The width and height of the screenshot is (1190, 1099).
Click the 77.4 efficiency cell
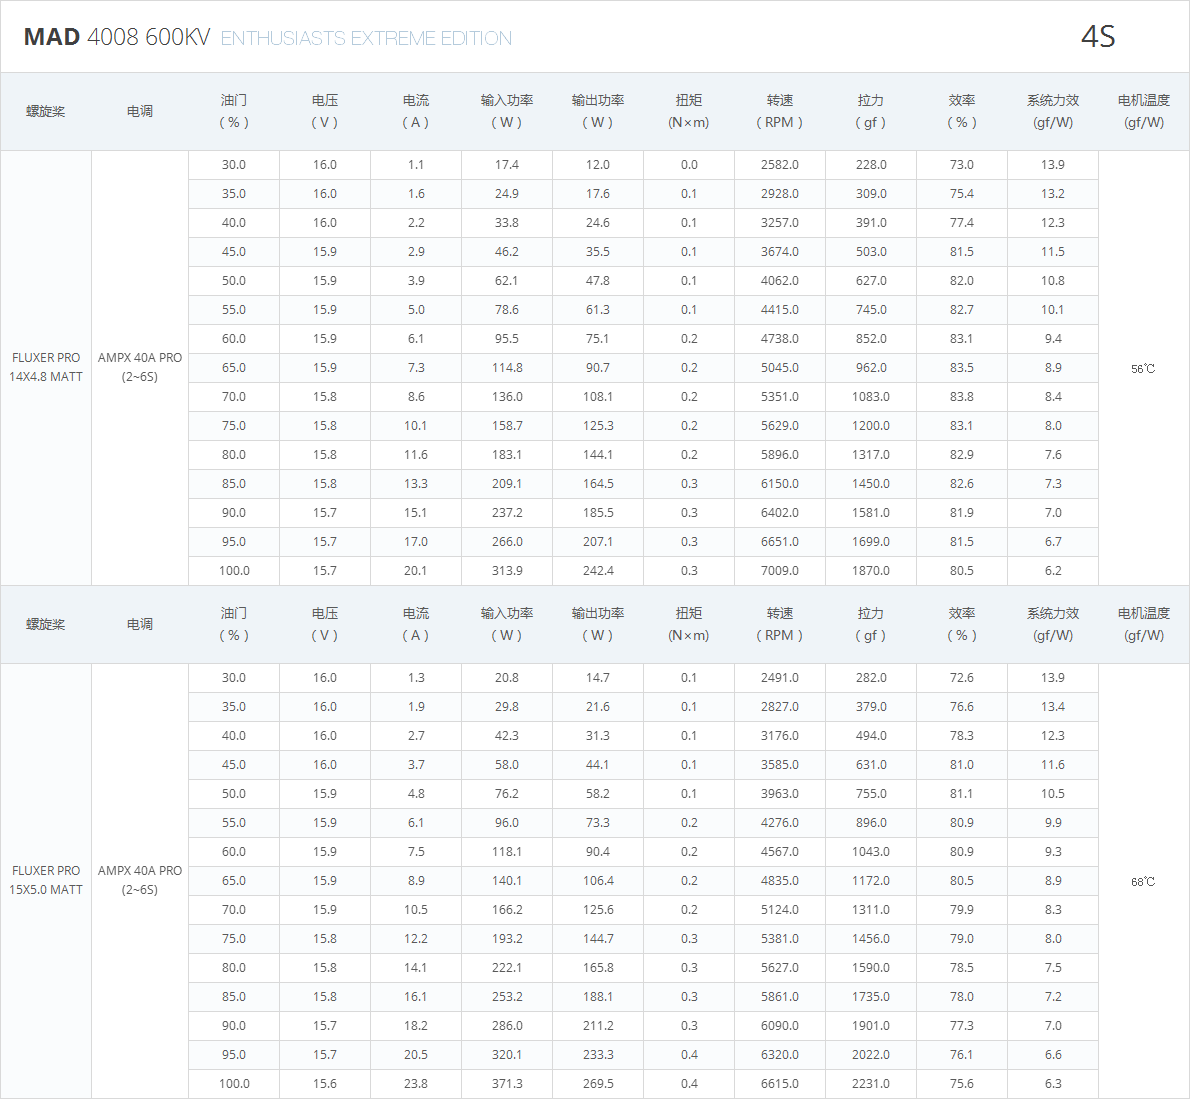click(962, 223)
